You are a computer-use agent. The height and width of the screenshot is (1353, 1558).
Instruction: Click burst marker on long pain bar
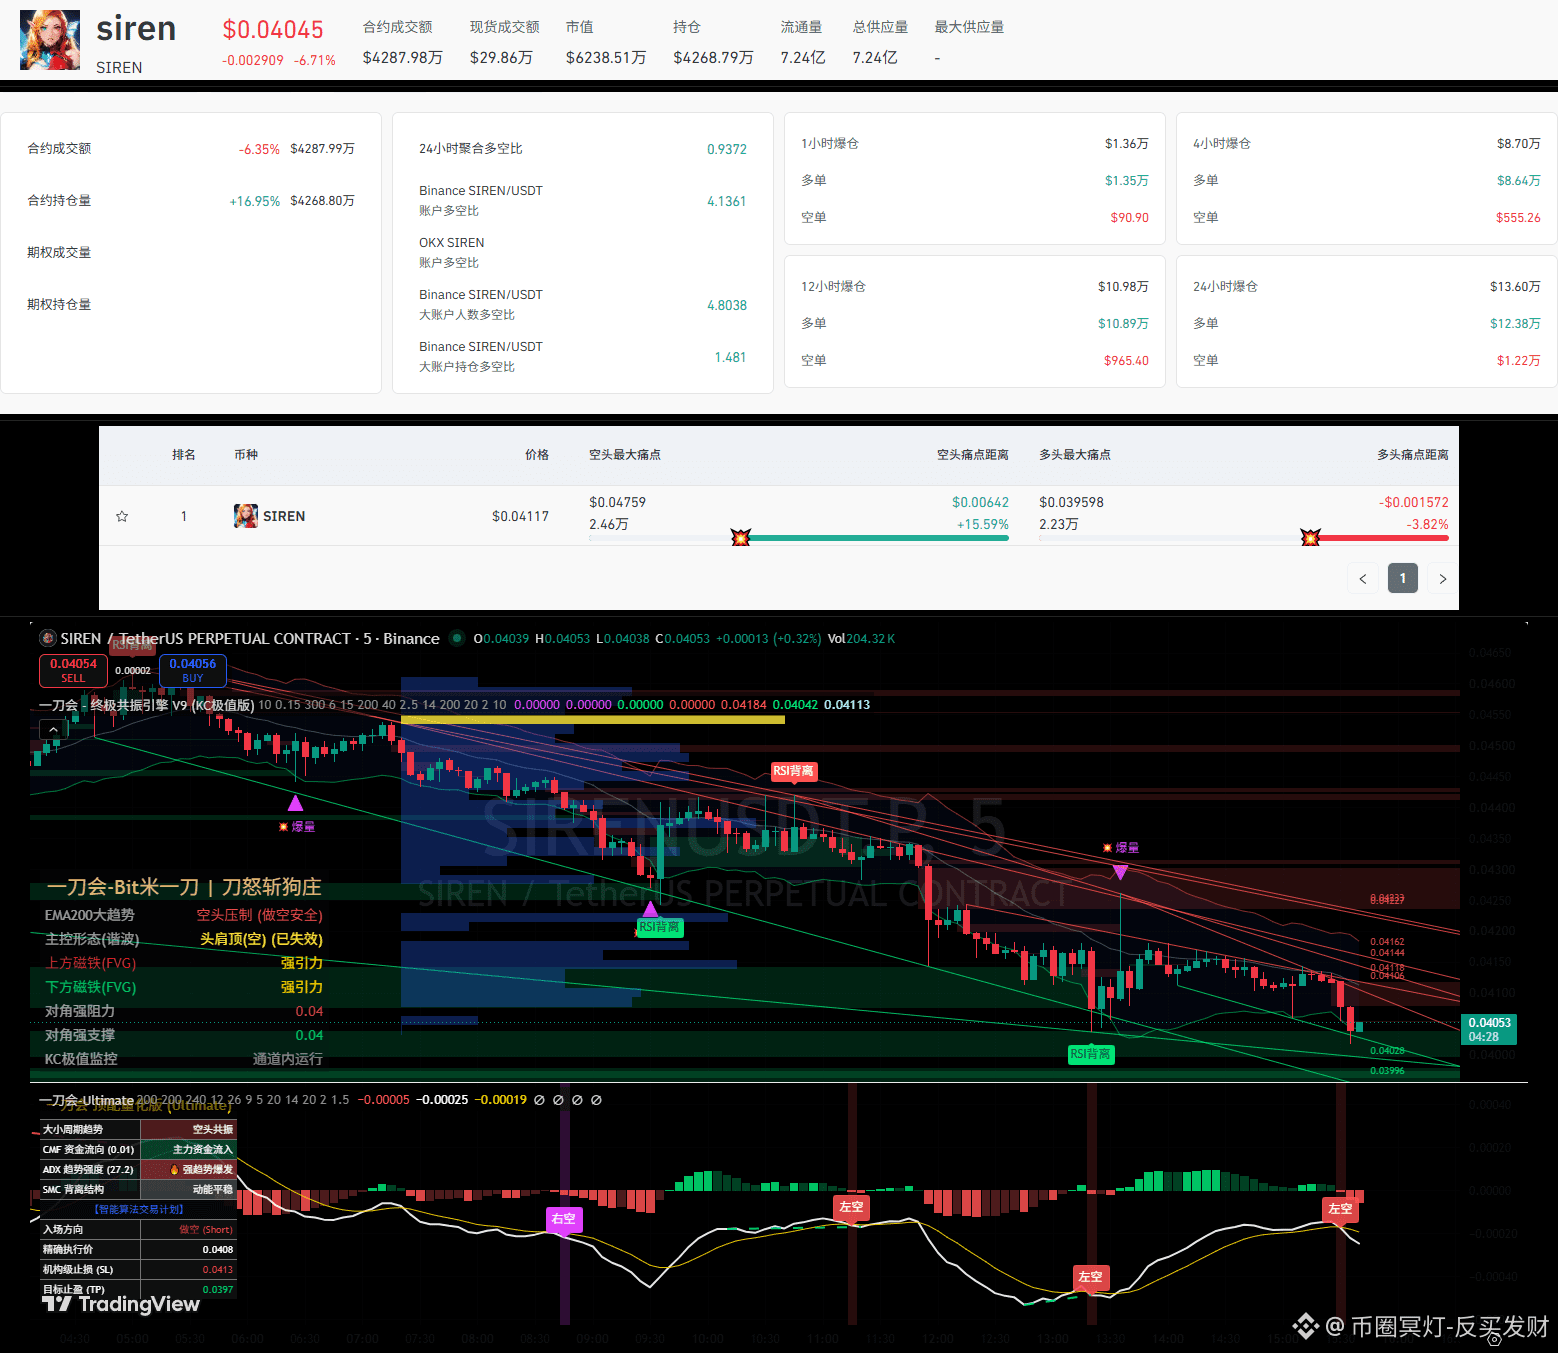[1310, 538]
